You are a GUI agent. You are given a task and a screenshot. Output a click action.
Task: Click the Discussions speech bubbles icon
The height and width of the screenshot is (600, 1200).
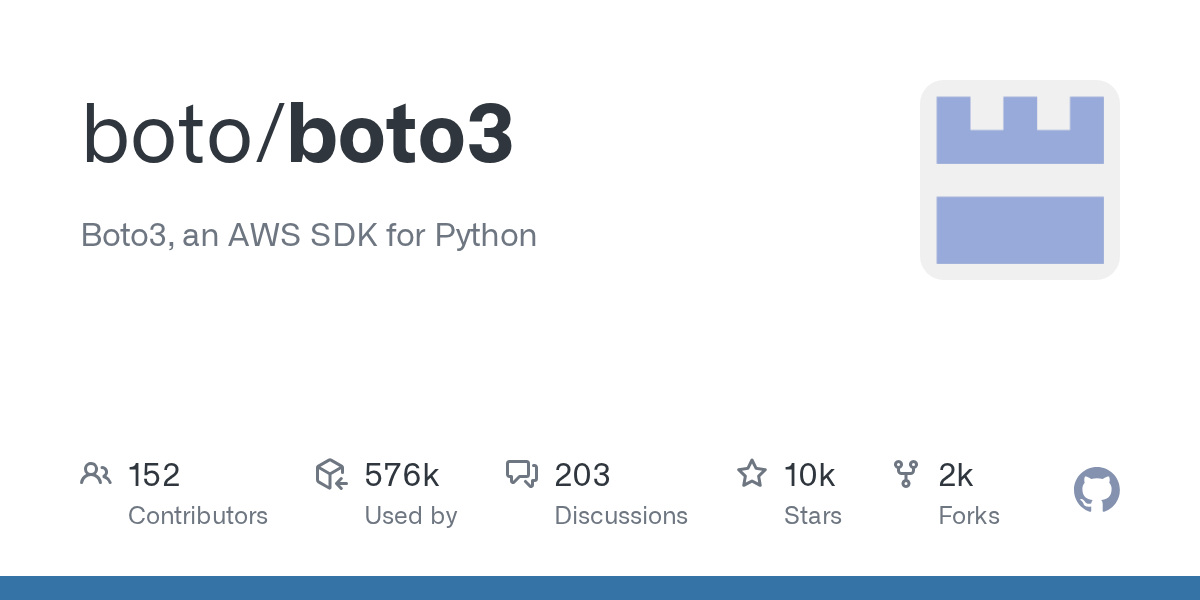click(x=522, y=474)
